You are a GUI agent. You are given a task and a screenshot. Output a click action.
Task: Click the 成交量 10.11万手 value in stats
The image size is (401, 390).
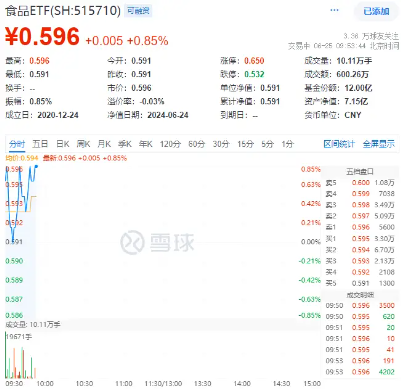(x=354, y=61)
